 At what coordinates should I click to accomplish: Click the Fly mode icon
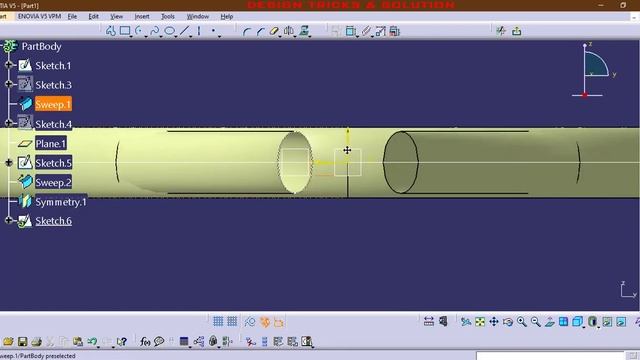(x=466, y=322)
